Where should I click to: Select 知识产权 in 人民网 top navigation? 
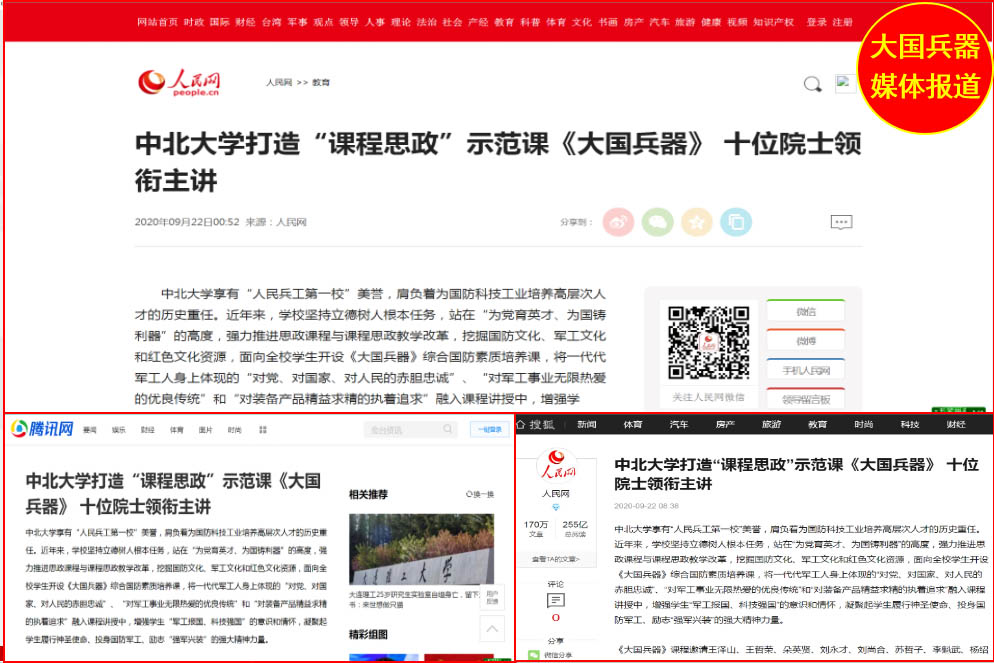(x=773, y=22)
